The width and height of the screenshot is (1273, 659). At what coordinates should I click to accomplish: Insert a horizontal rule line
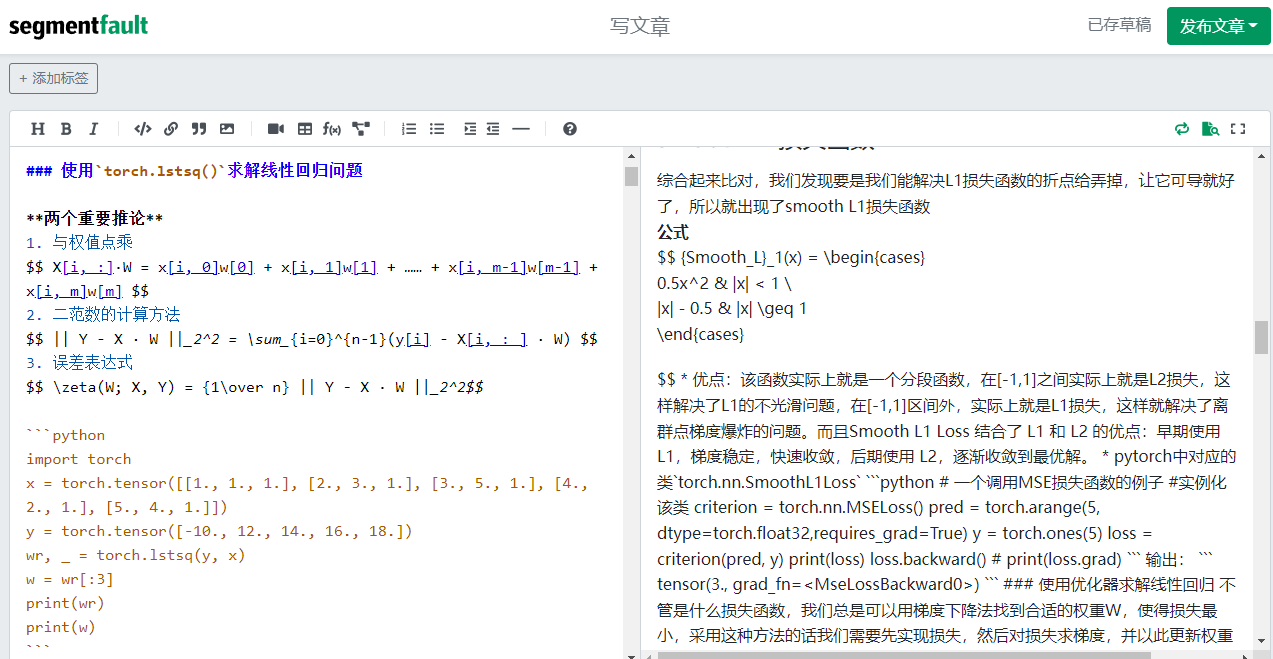point(521,129)
